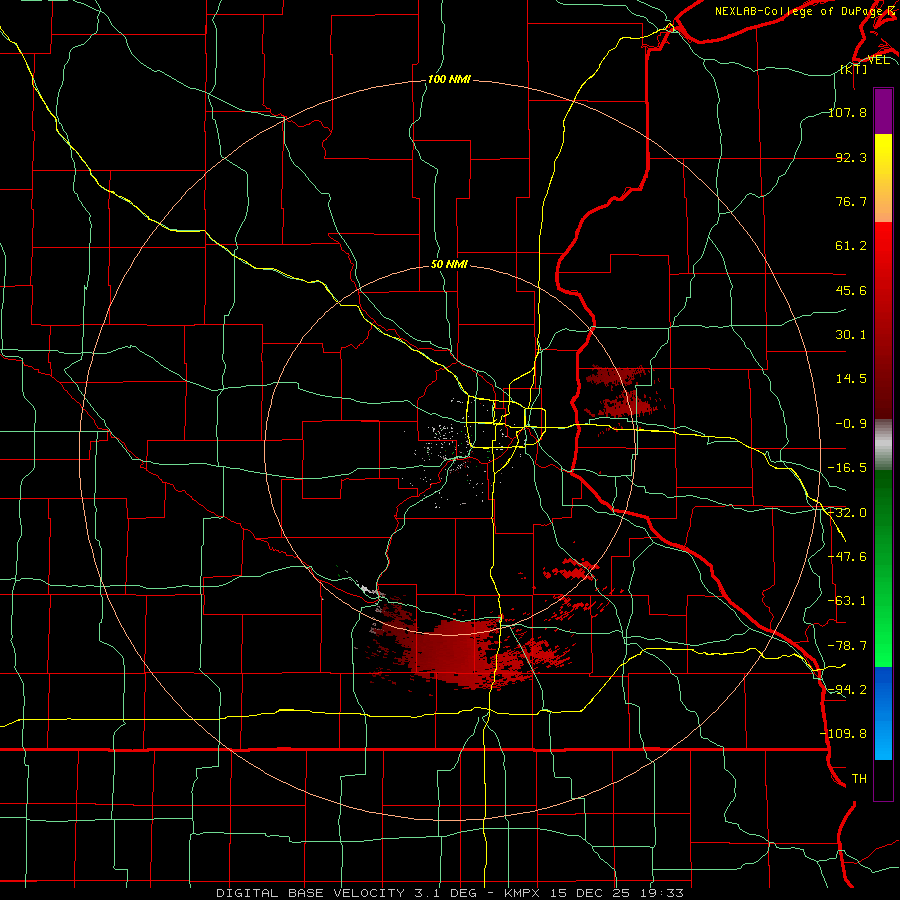Viewport: 900px width, 900px height.
Task: Click the VEL legend heading
Action: click(x=879, y=60)
